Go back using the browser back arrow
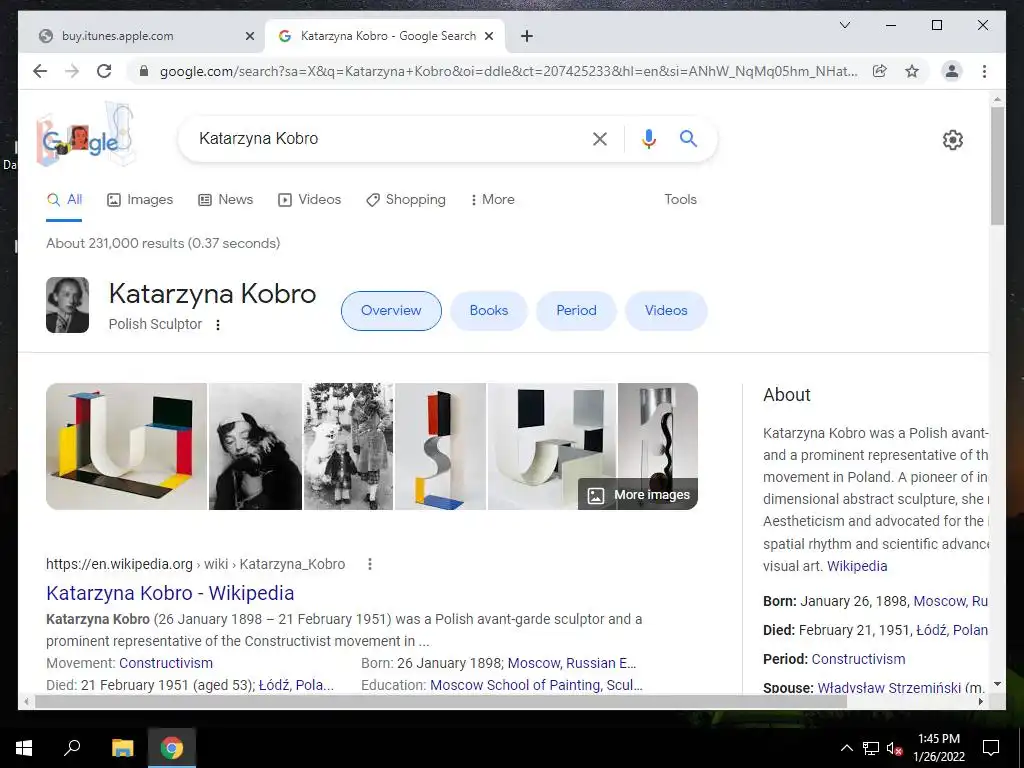1024x768 pixels. click(x=40, y=71)
